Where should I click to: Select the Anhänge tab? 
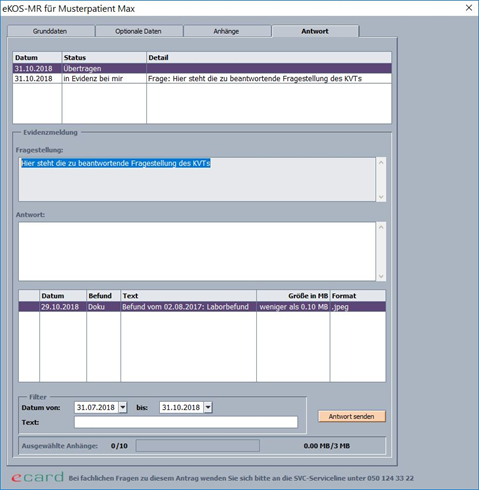(227, 31)
